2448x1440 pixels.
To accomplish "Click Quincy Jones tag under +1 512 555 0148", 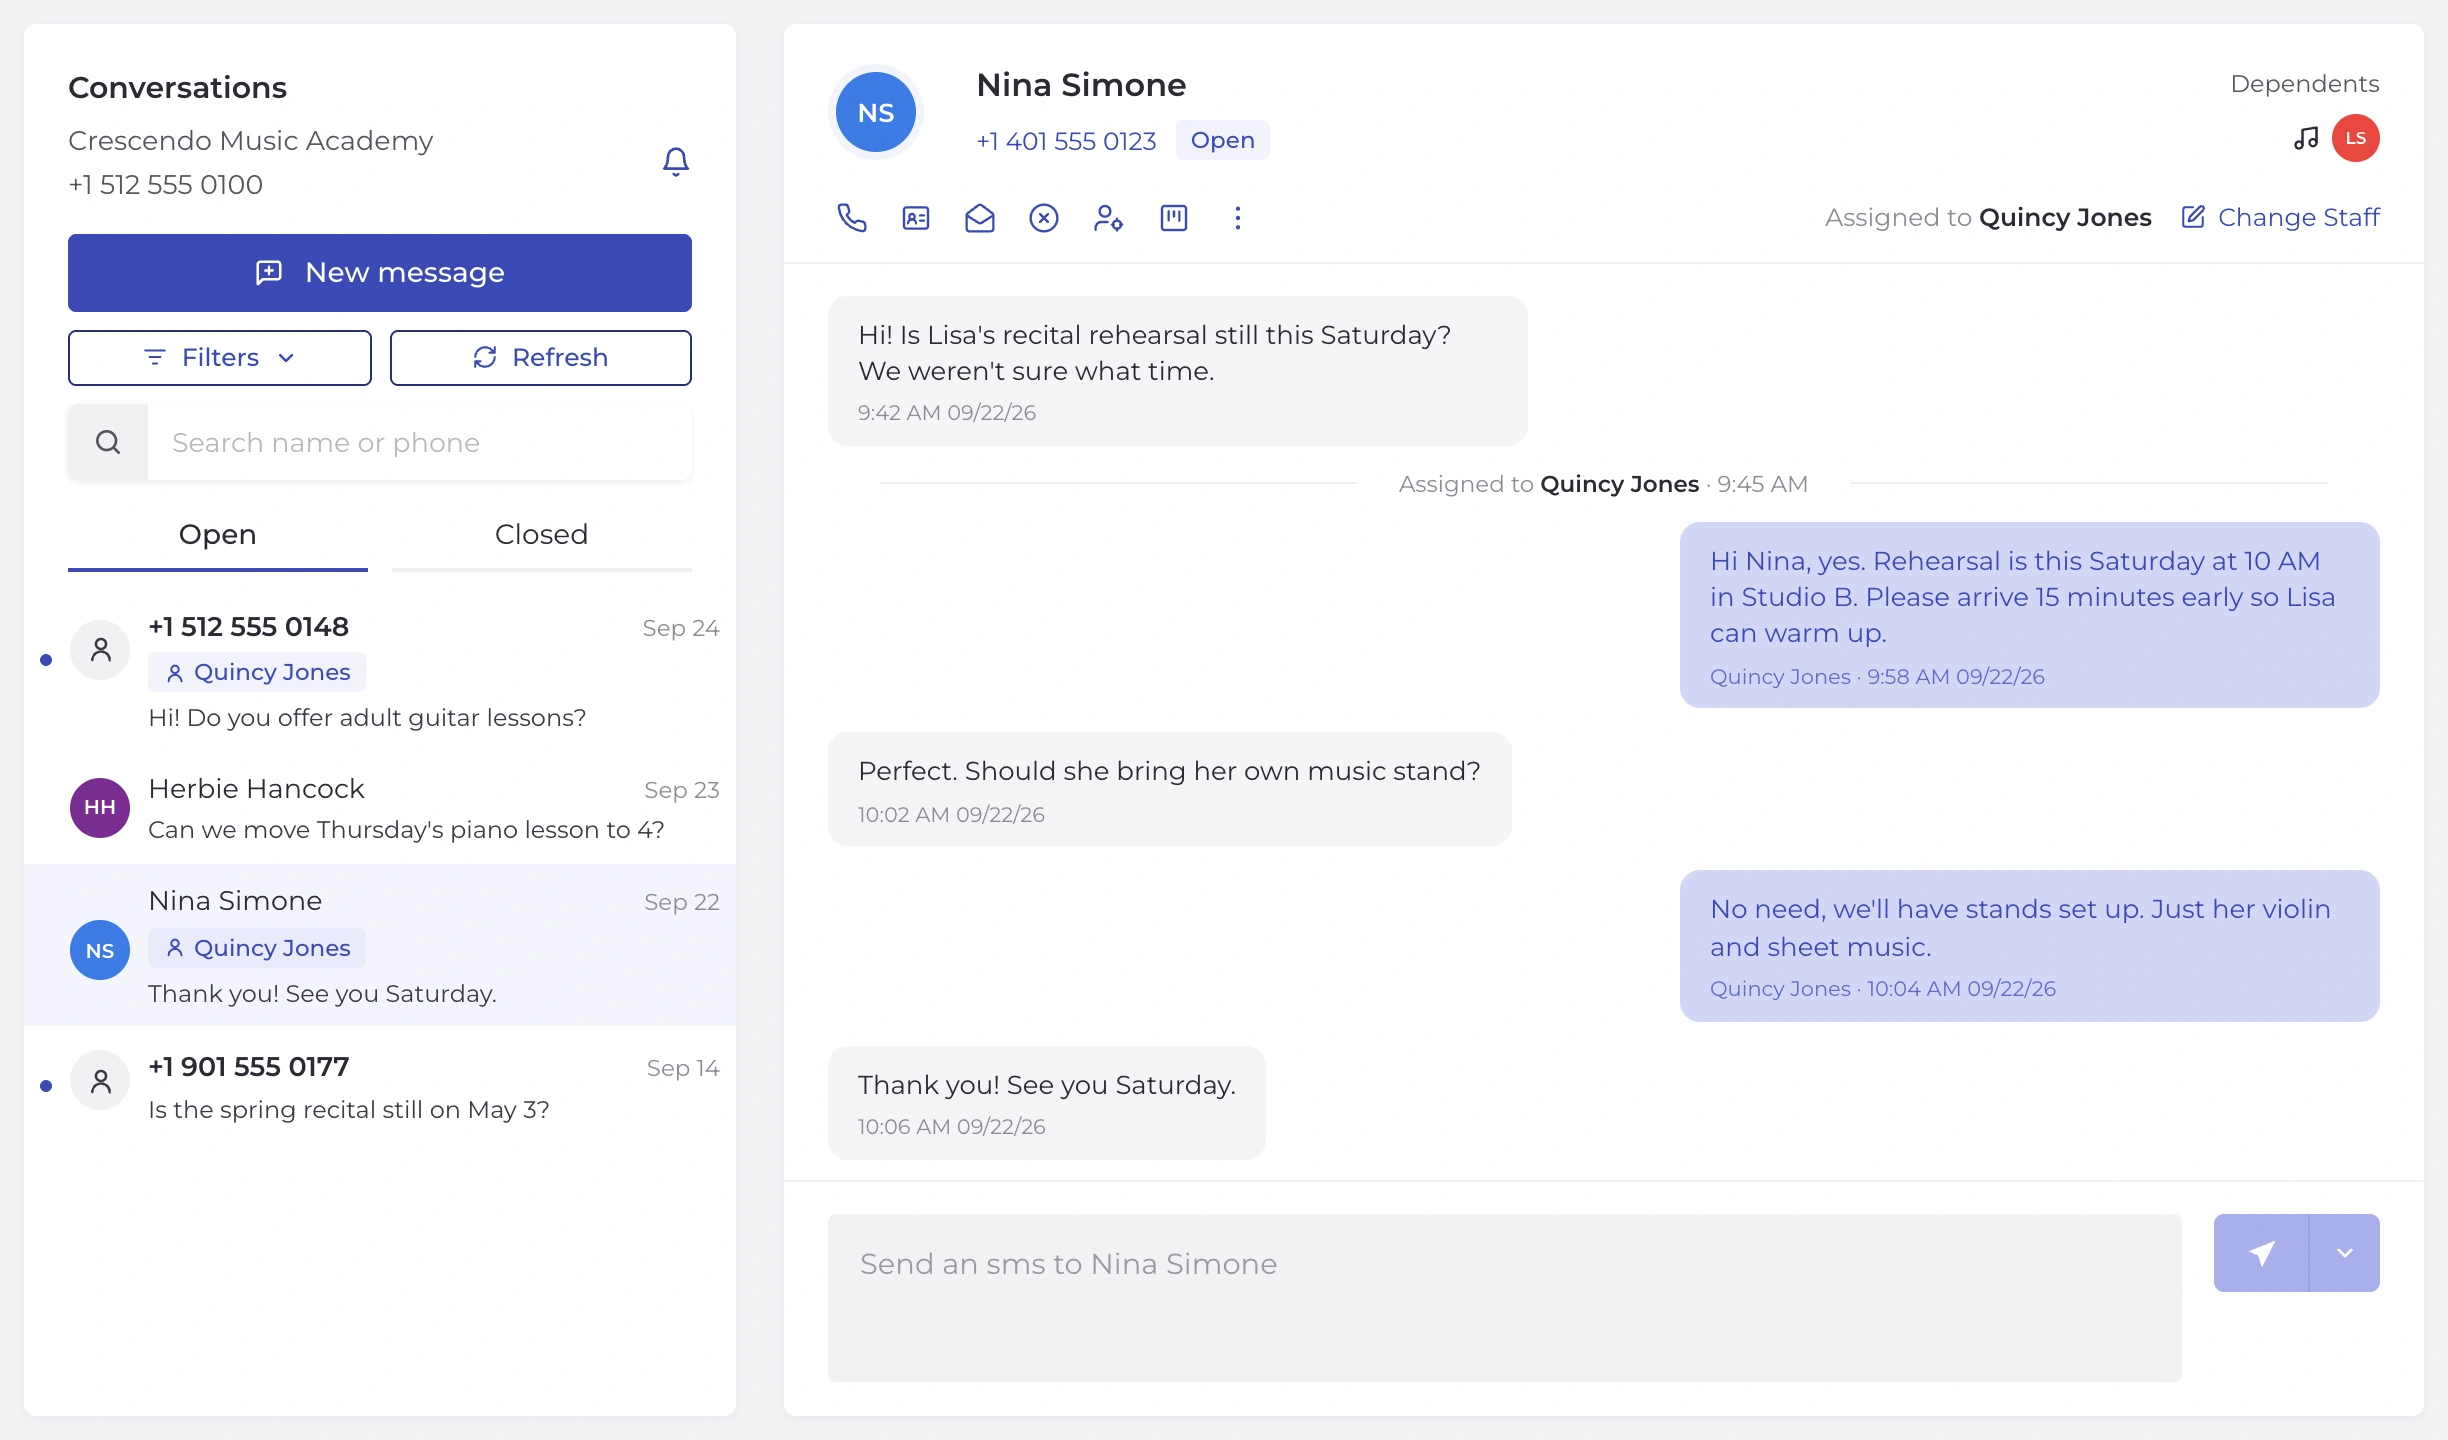I will (x=257, y=672).
